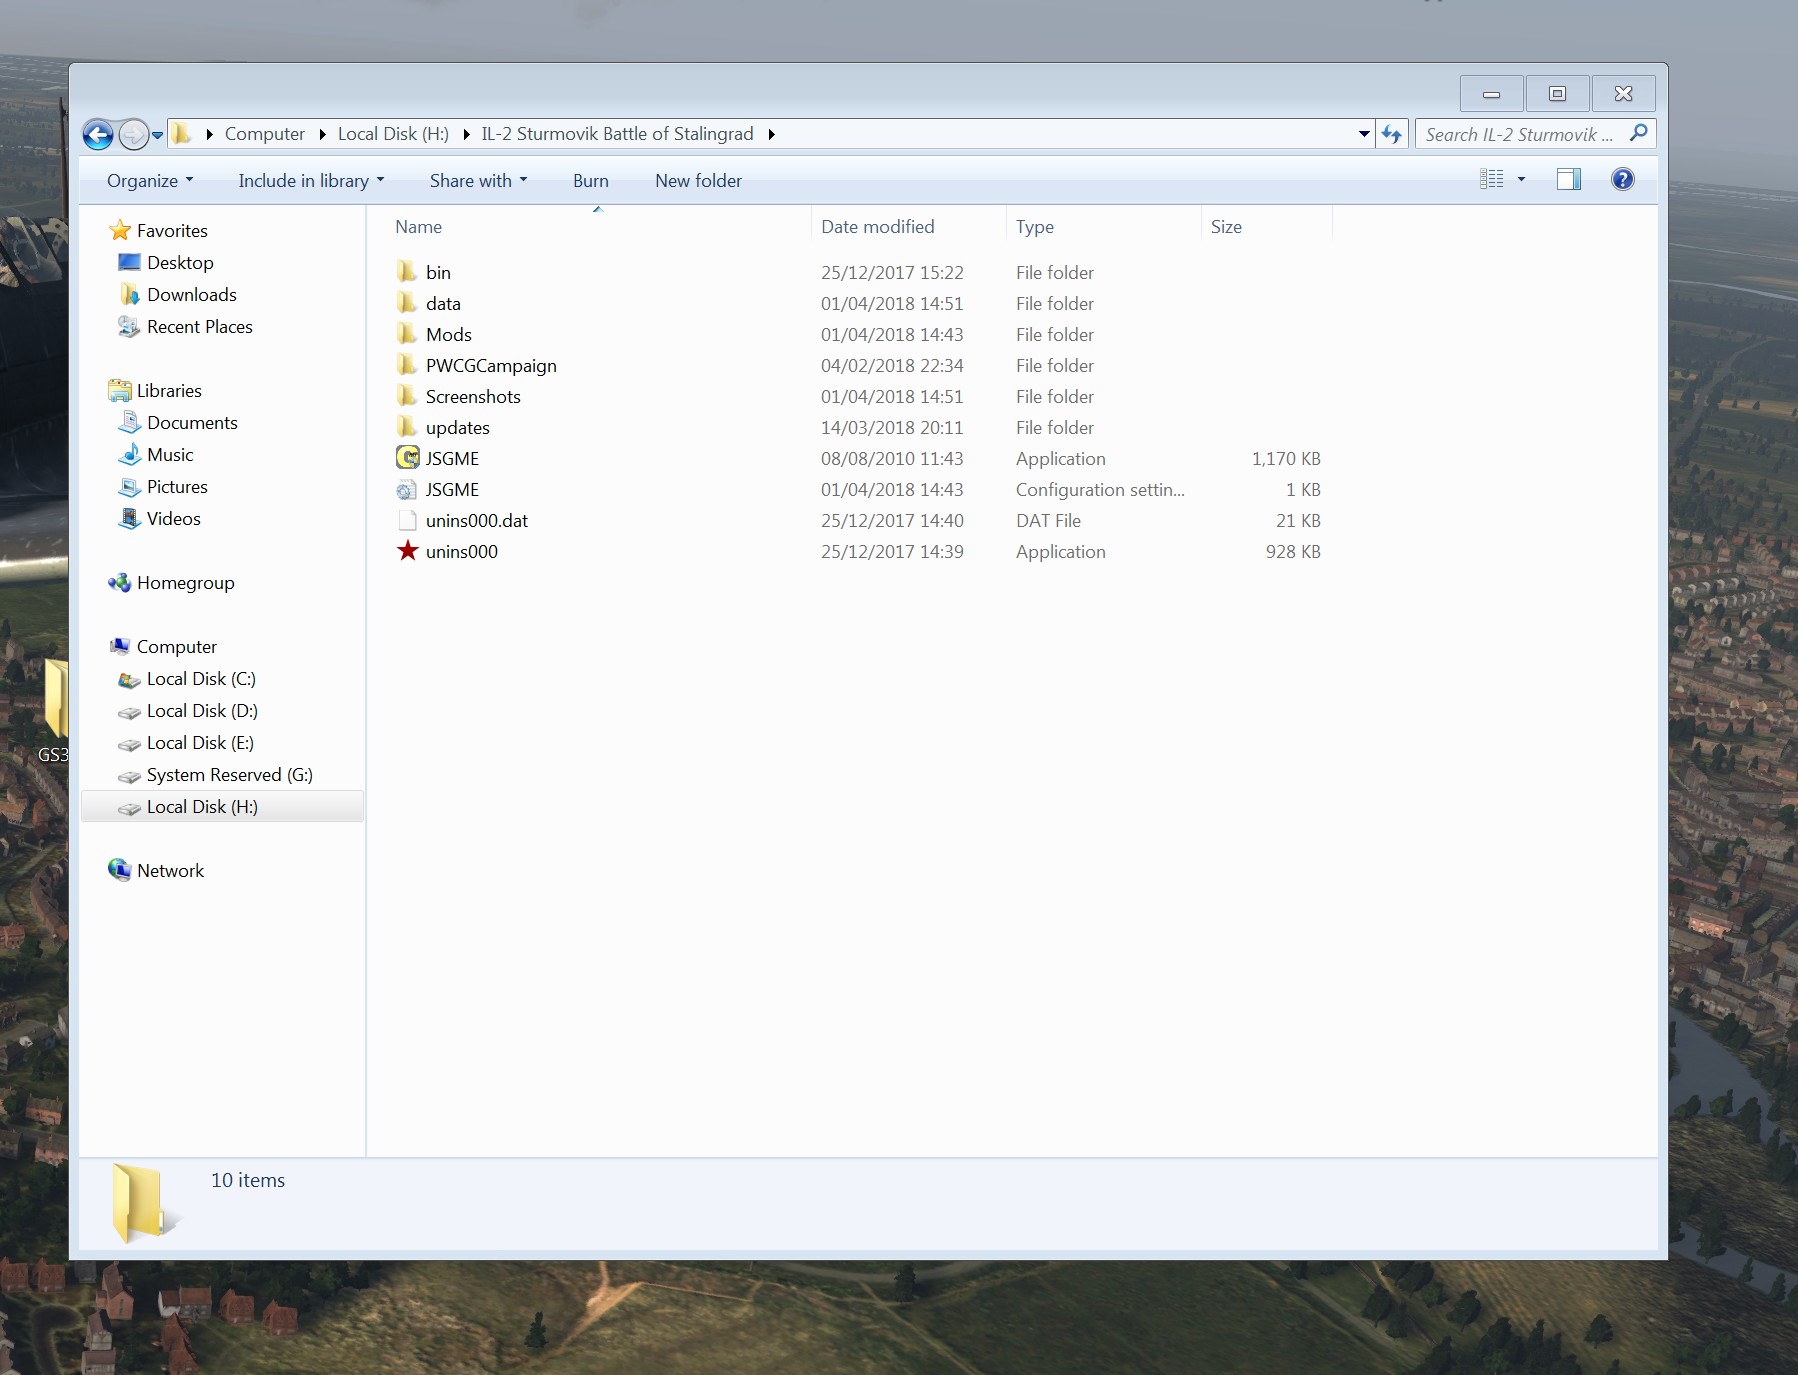
Task: Click the Burn button
Action: tap(590, 181)
